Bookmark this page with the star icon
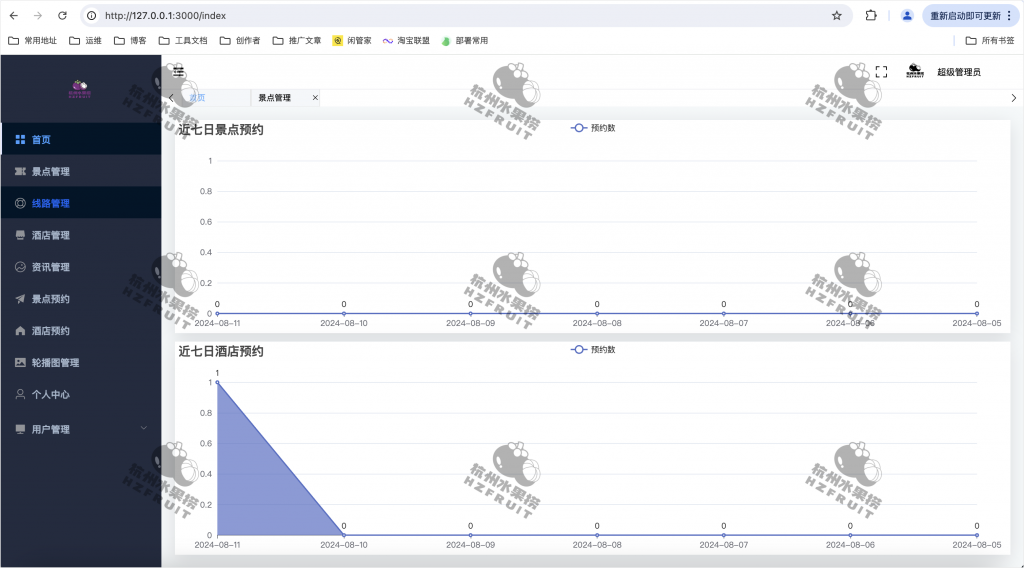 click(x=836, y=16)
